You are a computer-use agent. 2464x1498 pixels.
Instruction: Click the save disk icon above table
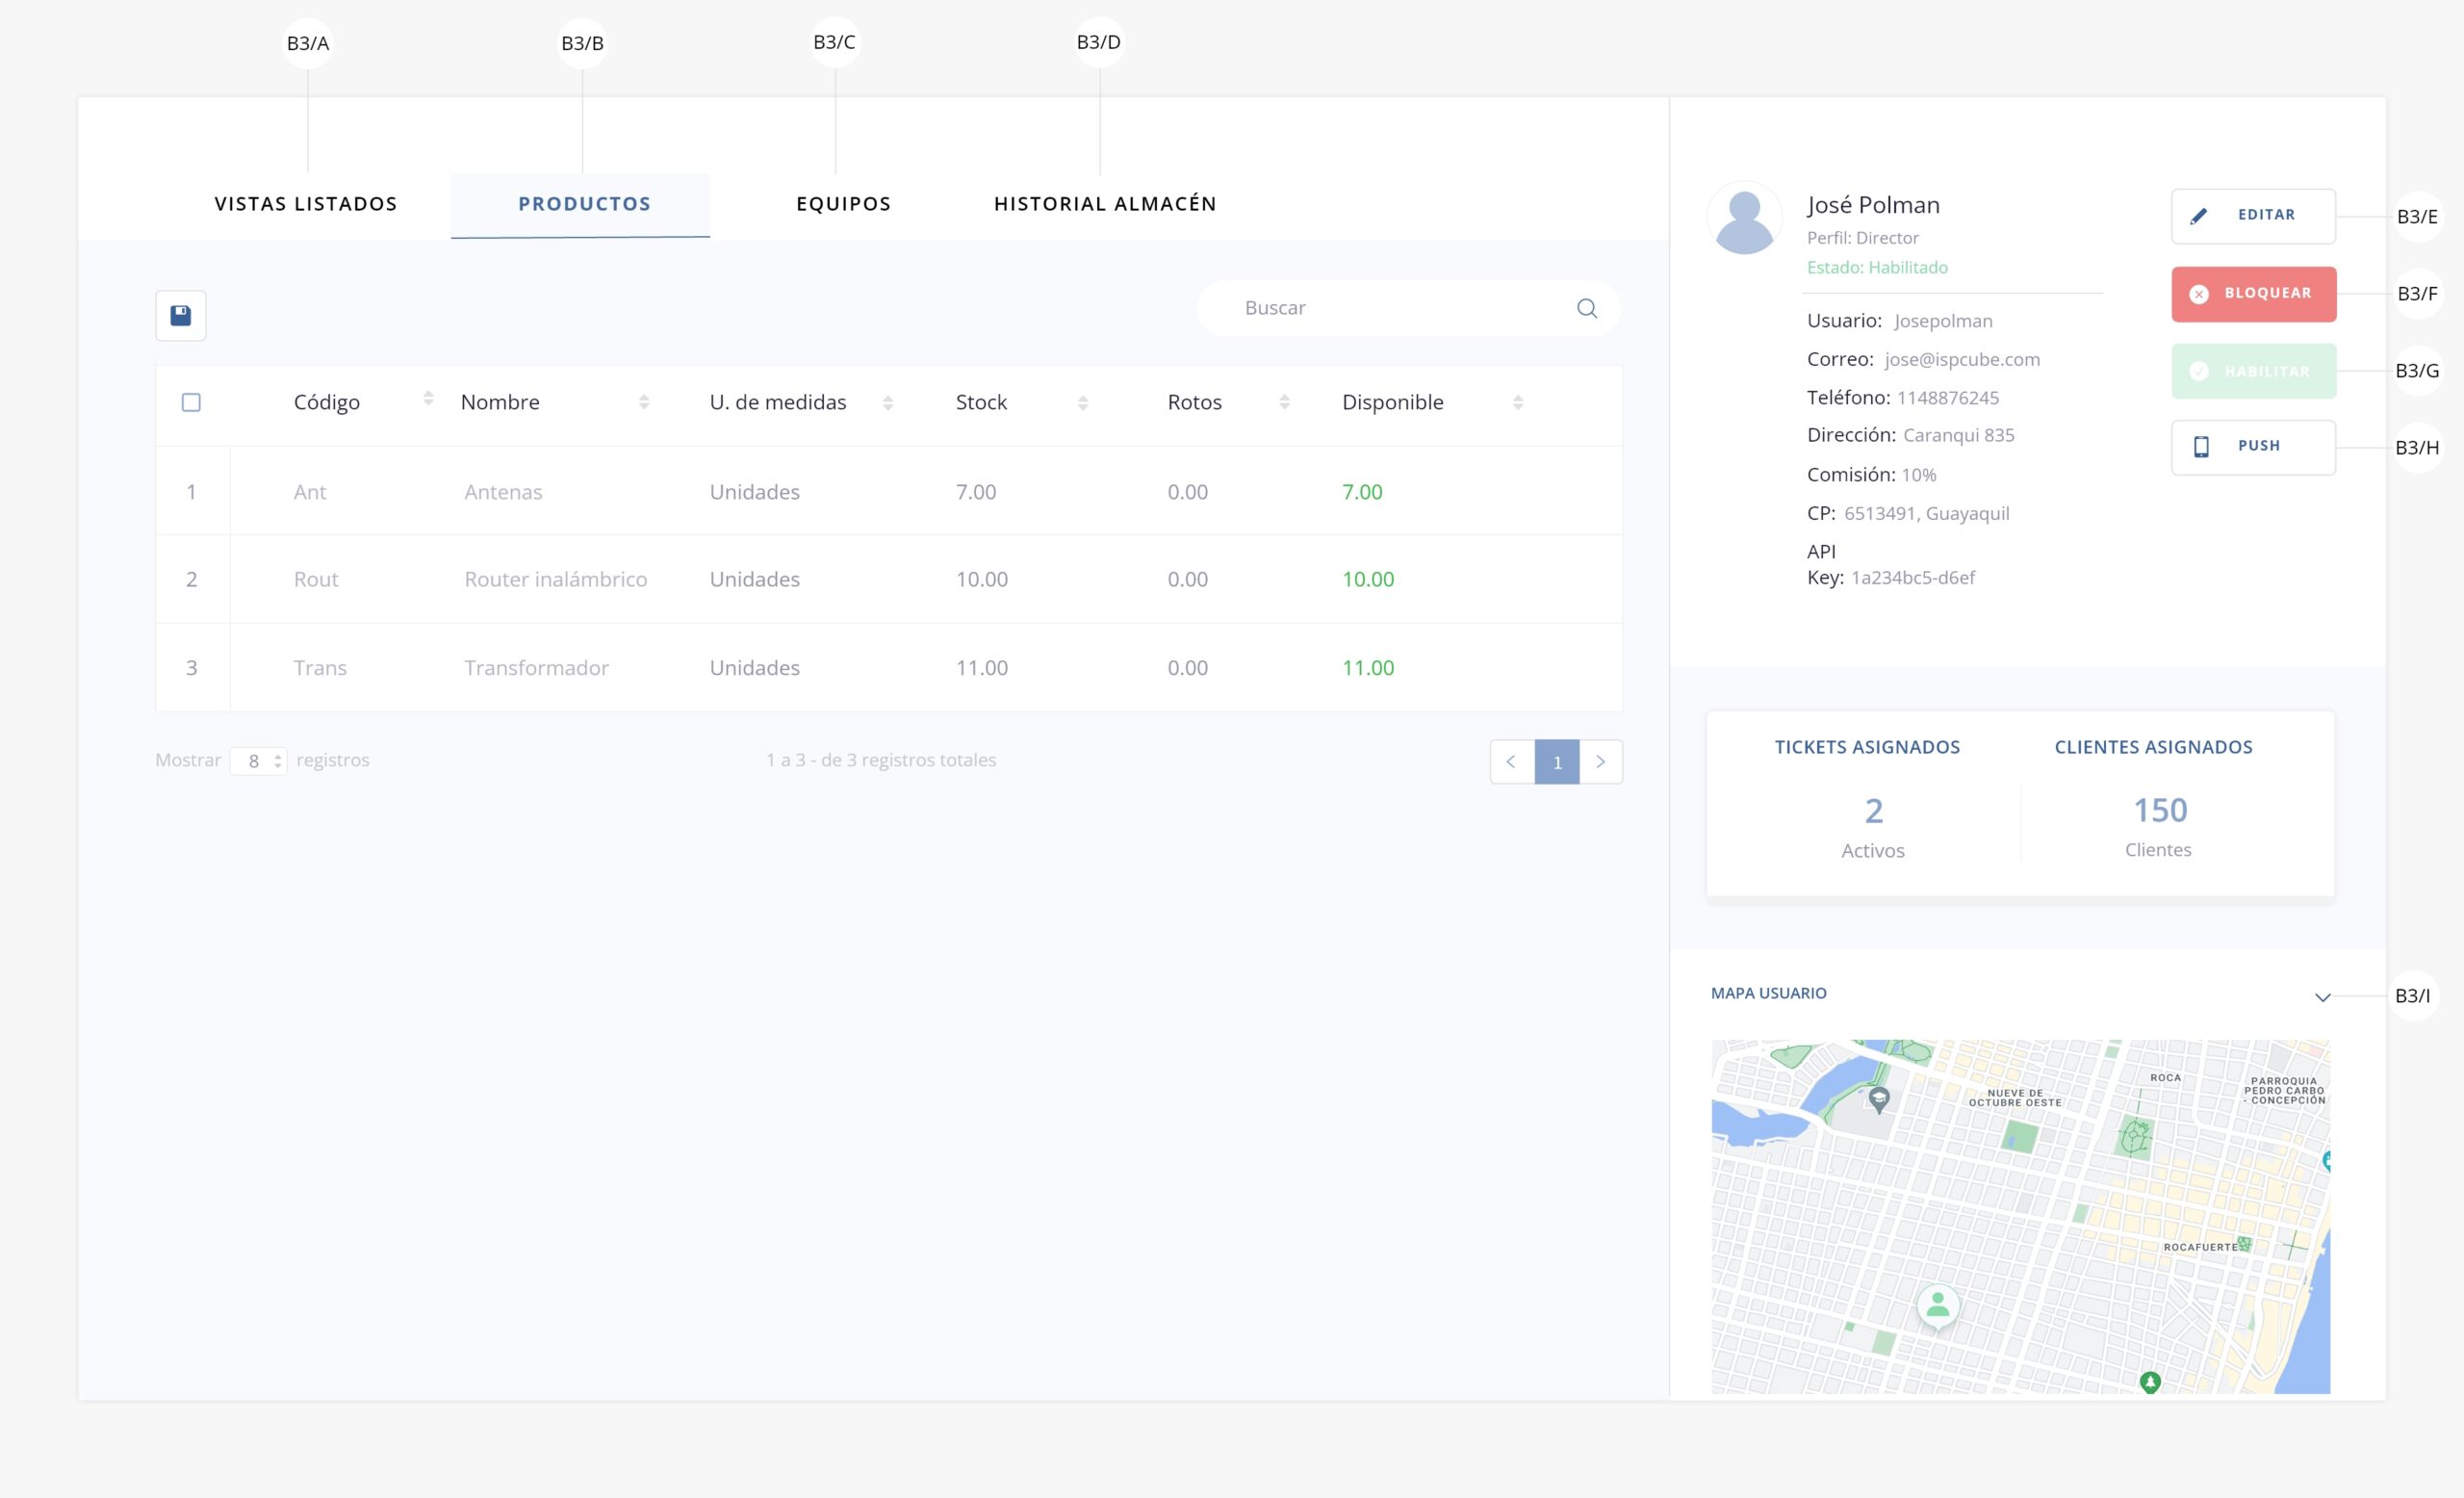[x=181, y=316]
